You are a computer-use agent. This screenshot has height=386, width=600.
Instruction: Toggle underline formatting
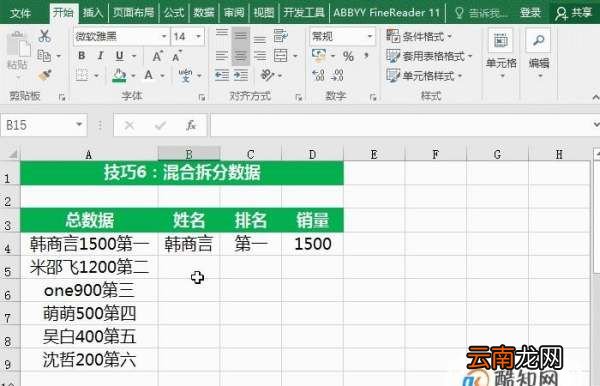point(119,56)
